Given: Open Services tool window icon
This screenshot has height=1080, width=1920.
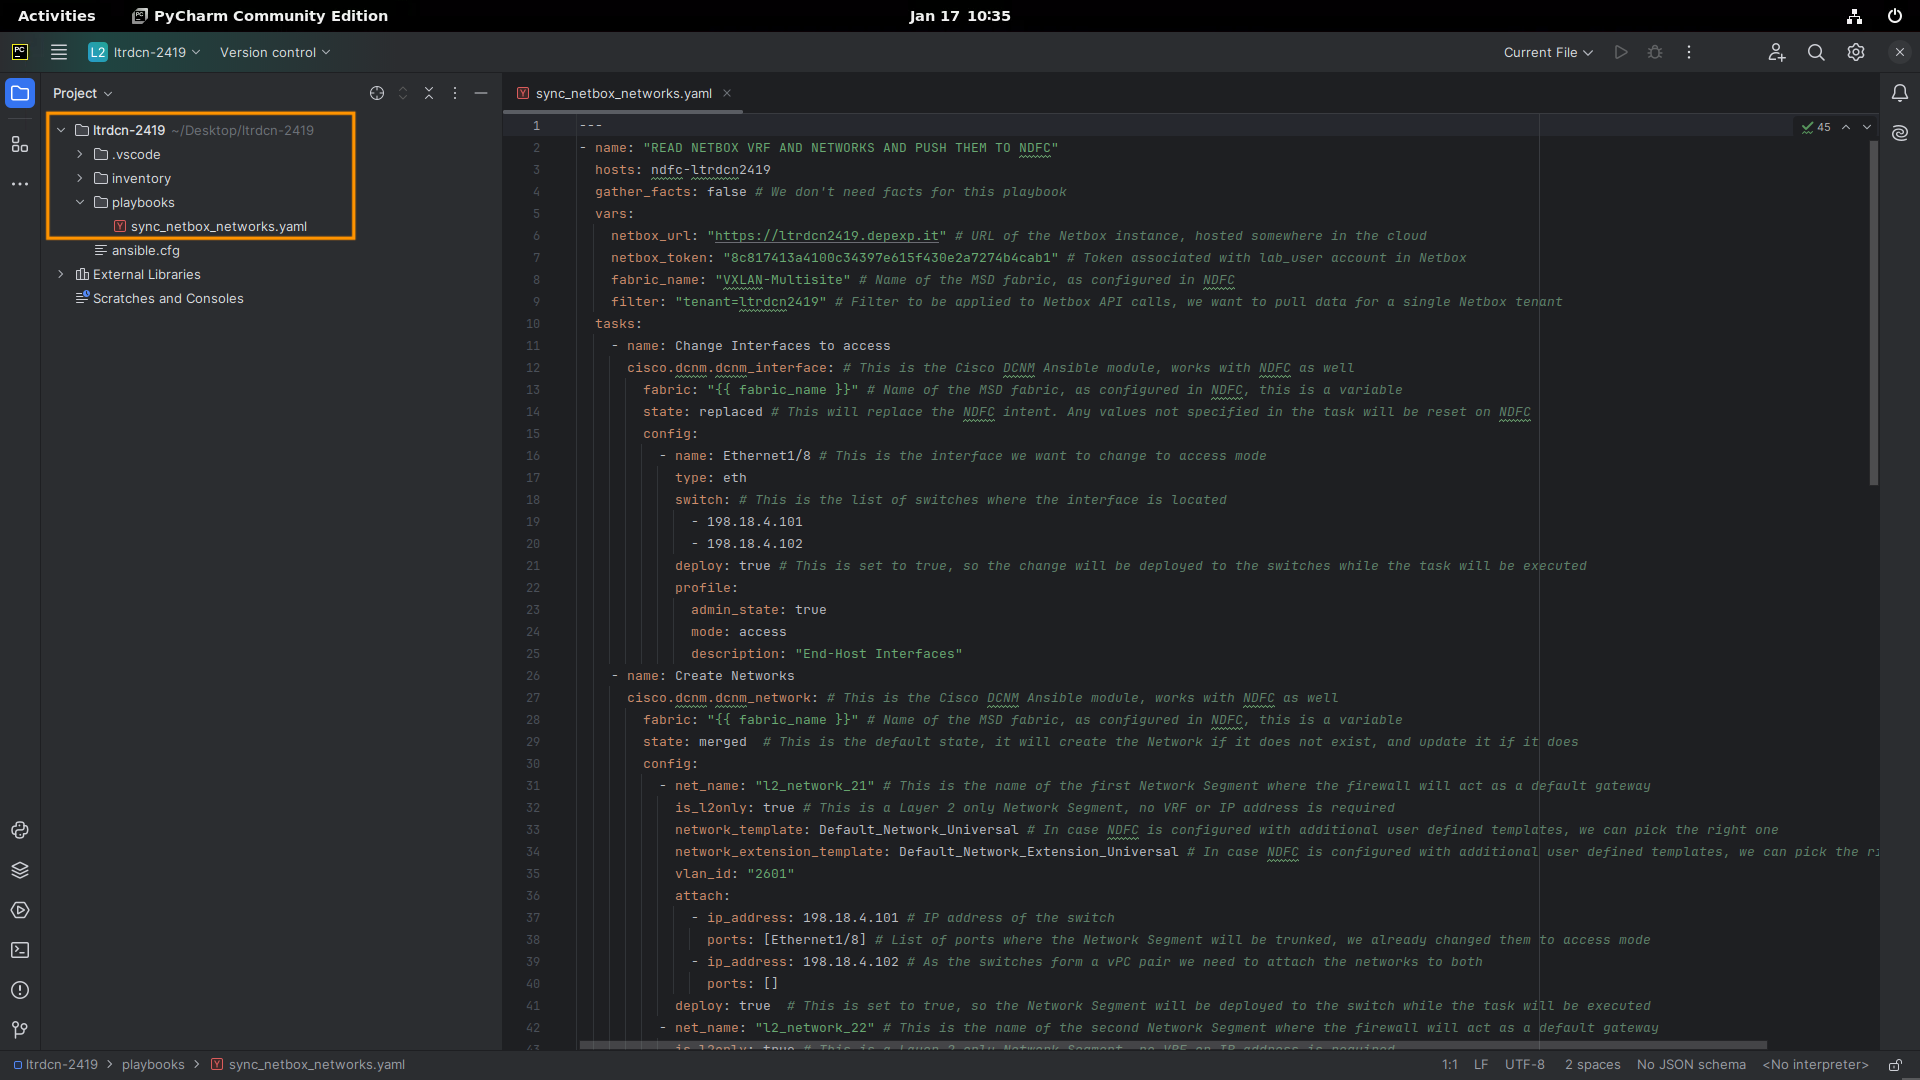Looking at the screenshot, I should [20, 910].
